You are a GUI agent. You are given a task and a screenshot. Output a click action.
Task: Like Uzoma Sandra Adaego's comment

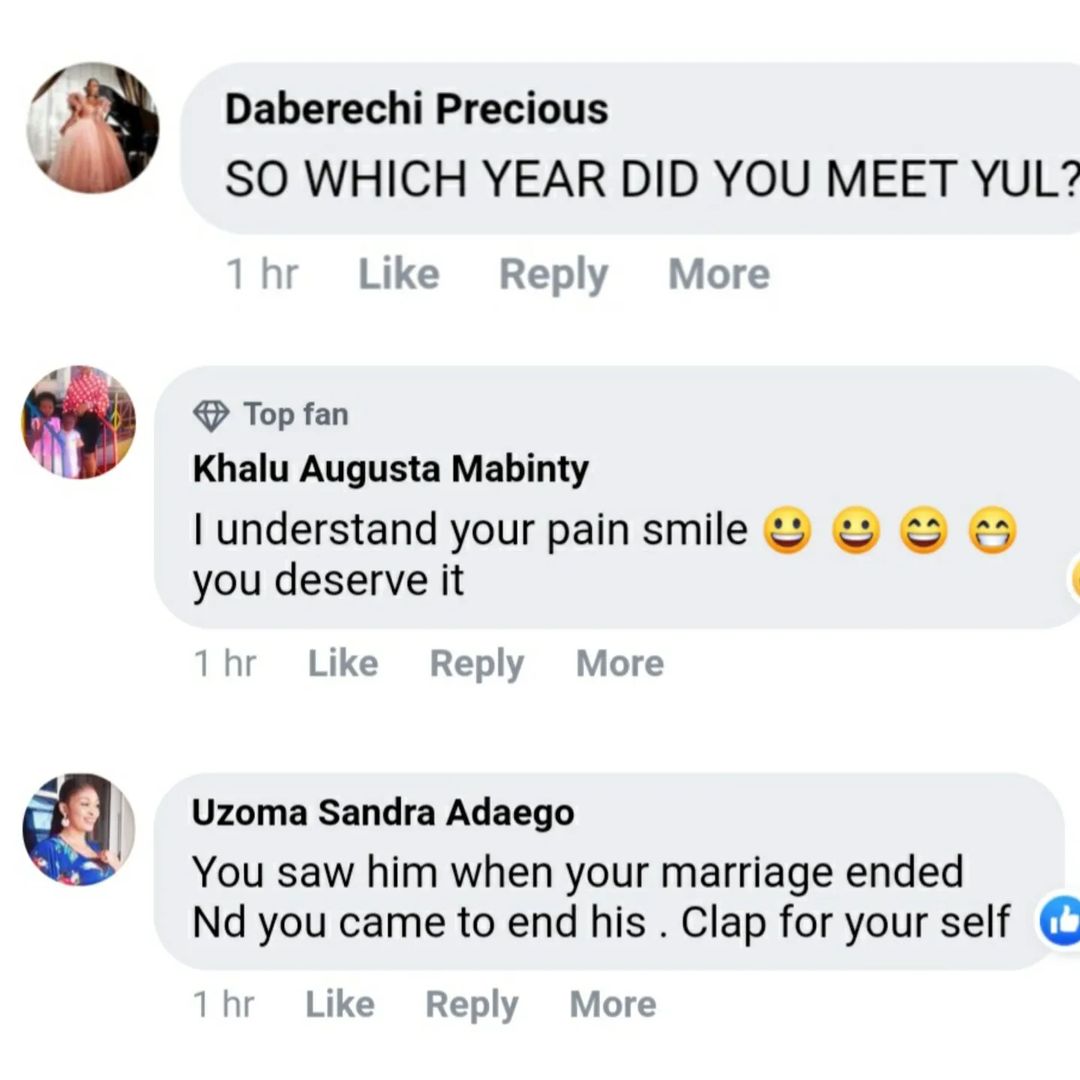[339, 1004]
